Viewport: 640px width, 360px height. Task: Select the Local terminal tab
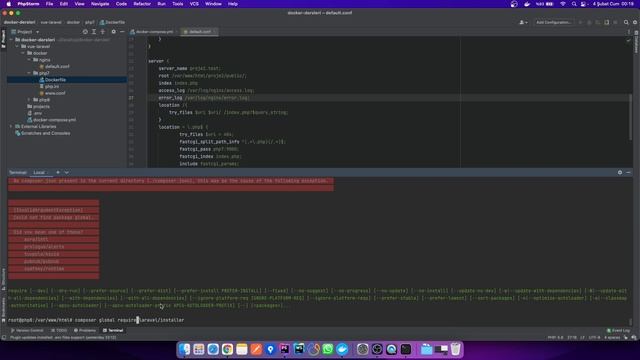(39, 172)
